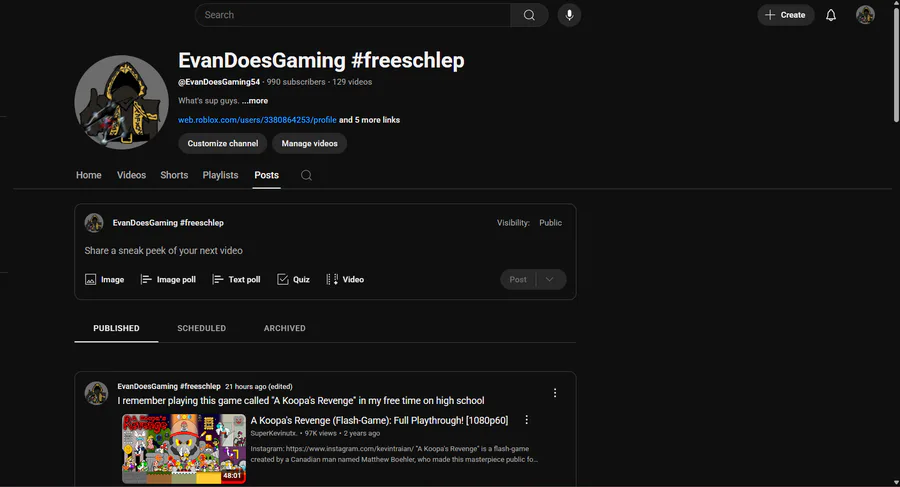Focus the Search input field
900x487 pixels.
click(x=352, y=15)
